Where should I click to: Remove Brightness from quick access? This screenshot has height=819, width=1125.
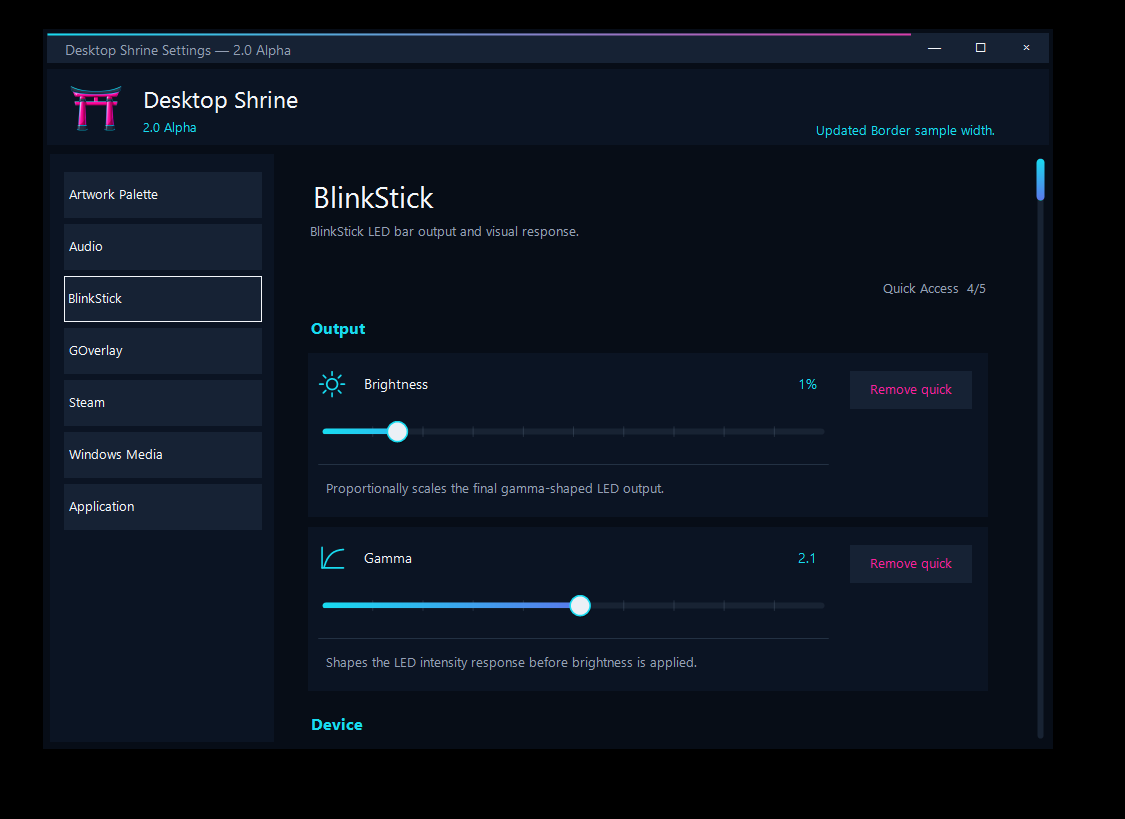[x=910, y=389]
